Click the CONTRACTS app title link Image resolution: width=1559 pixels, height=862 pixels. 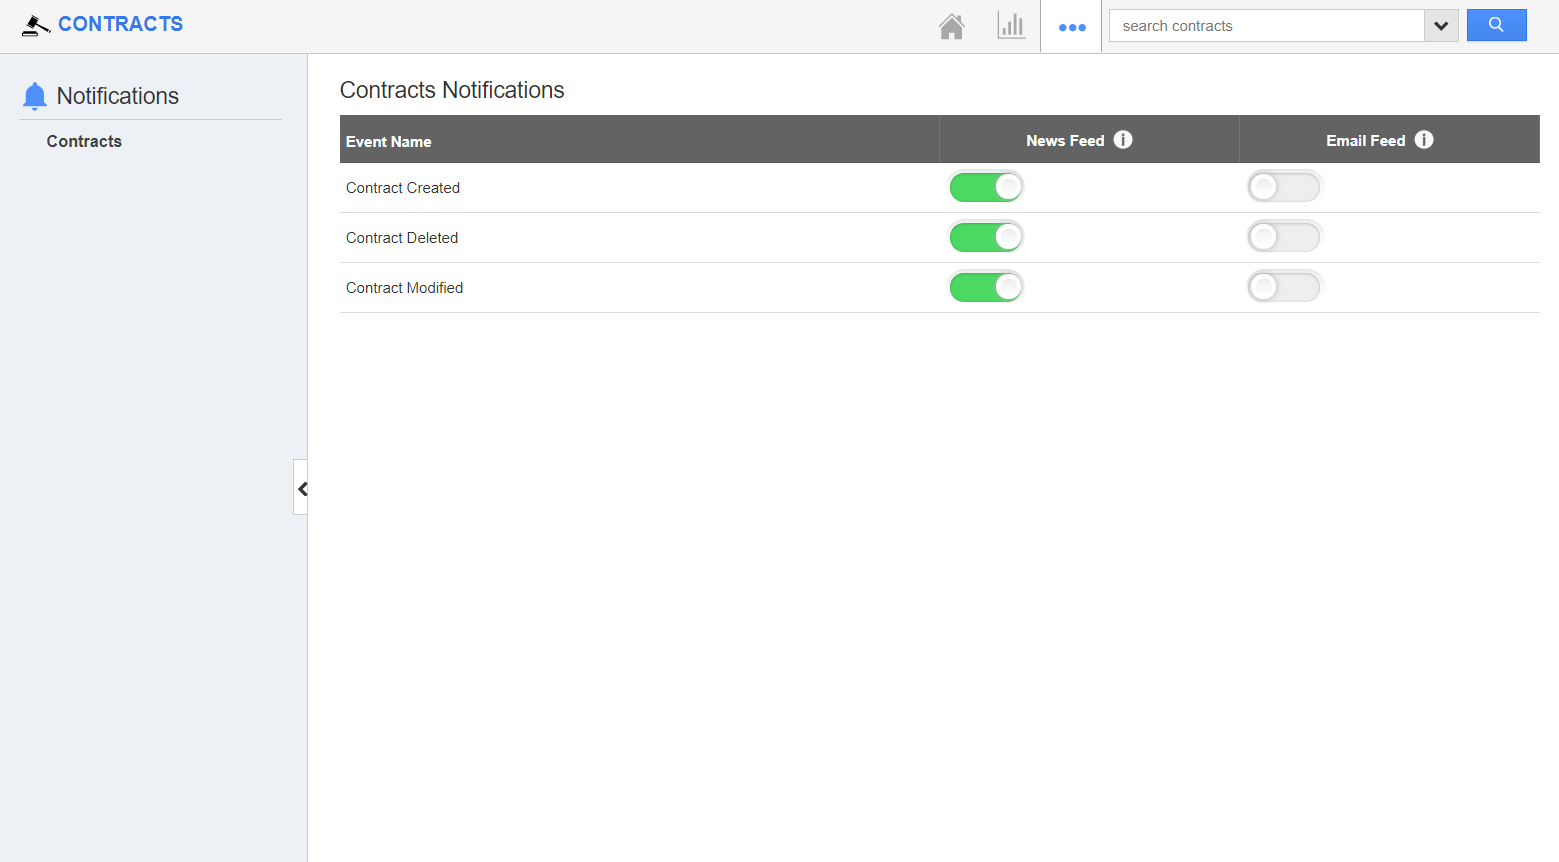click(120, 24)
